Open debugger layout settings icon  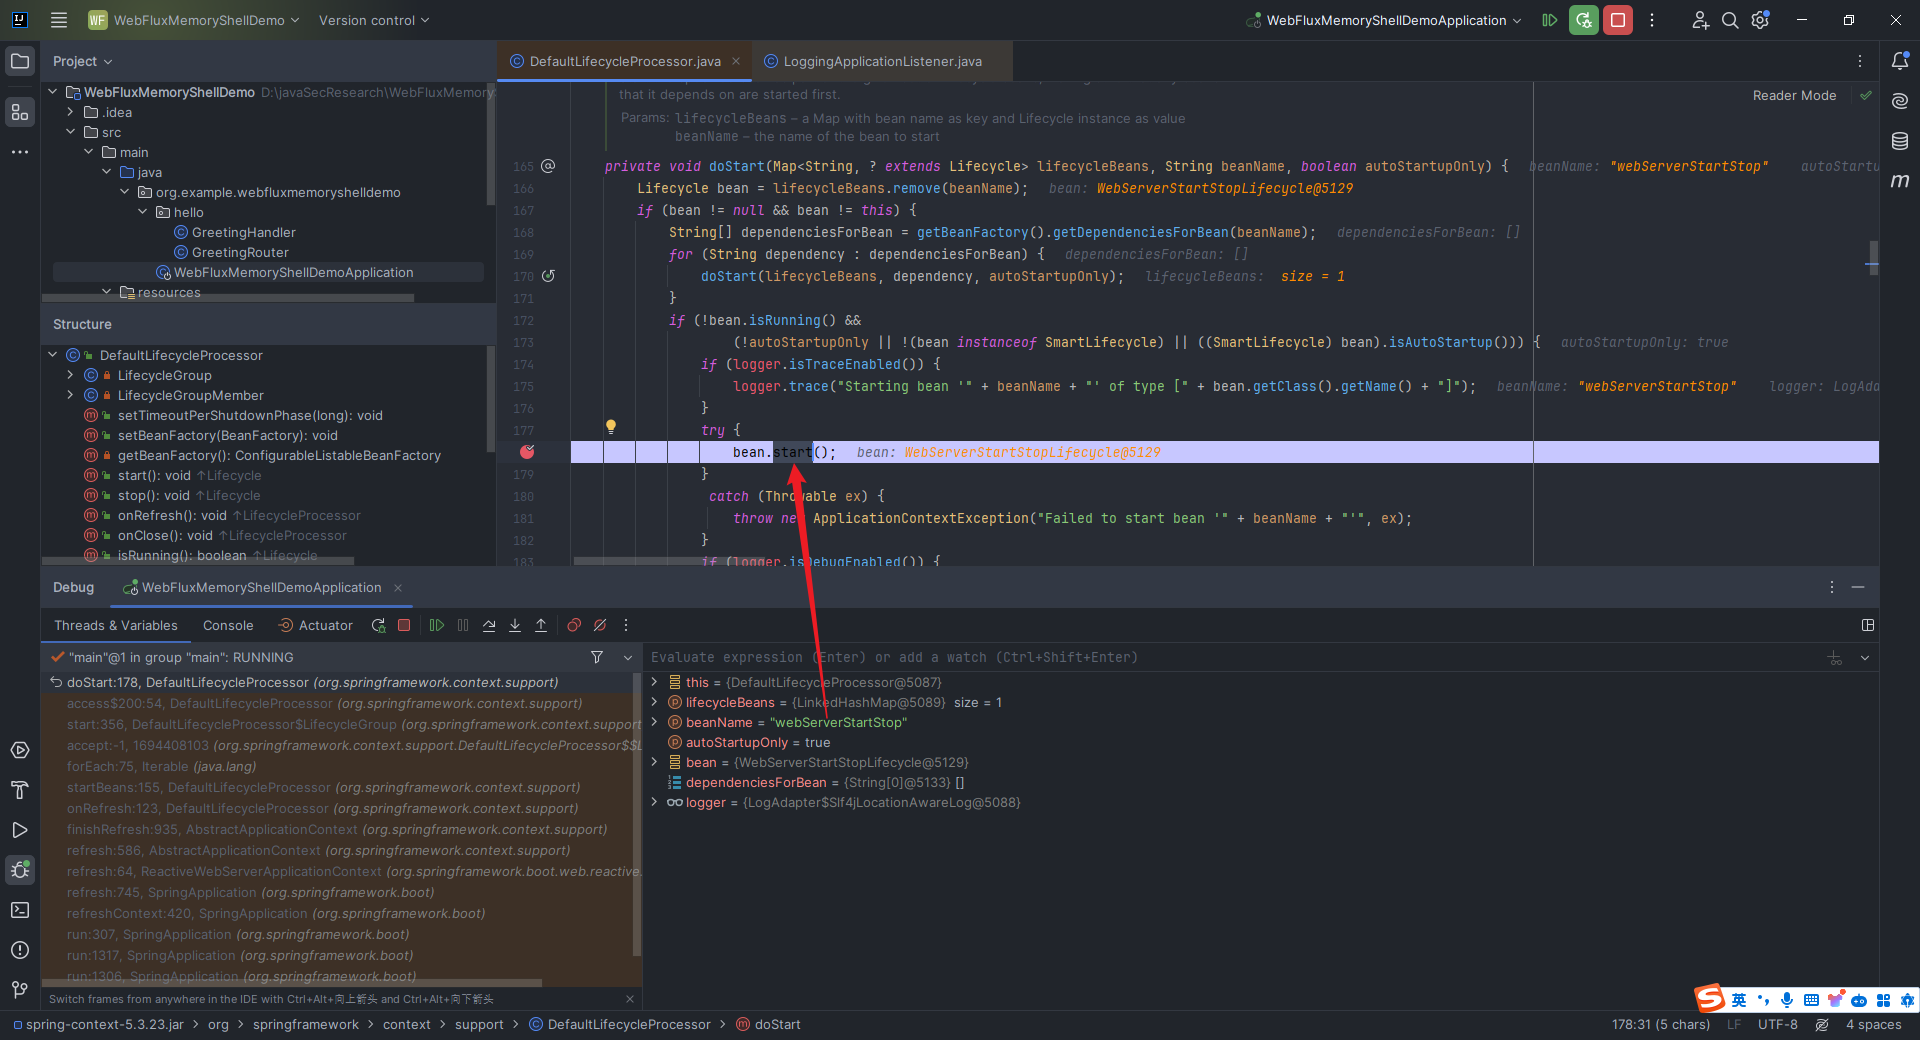pyautogui.click(x=1867, y=625)
